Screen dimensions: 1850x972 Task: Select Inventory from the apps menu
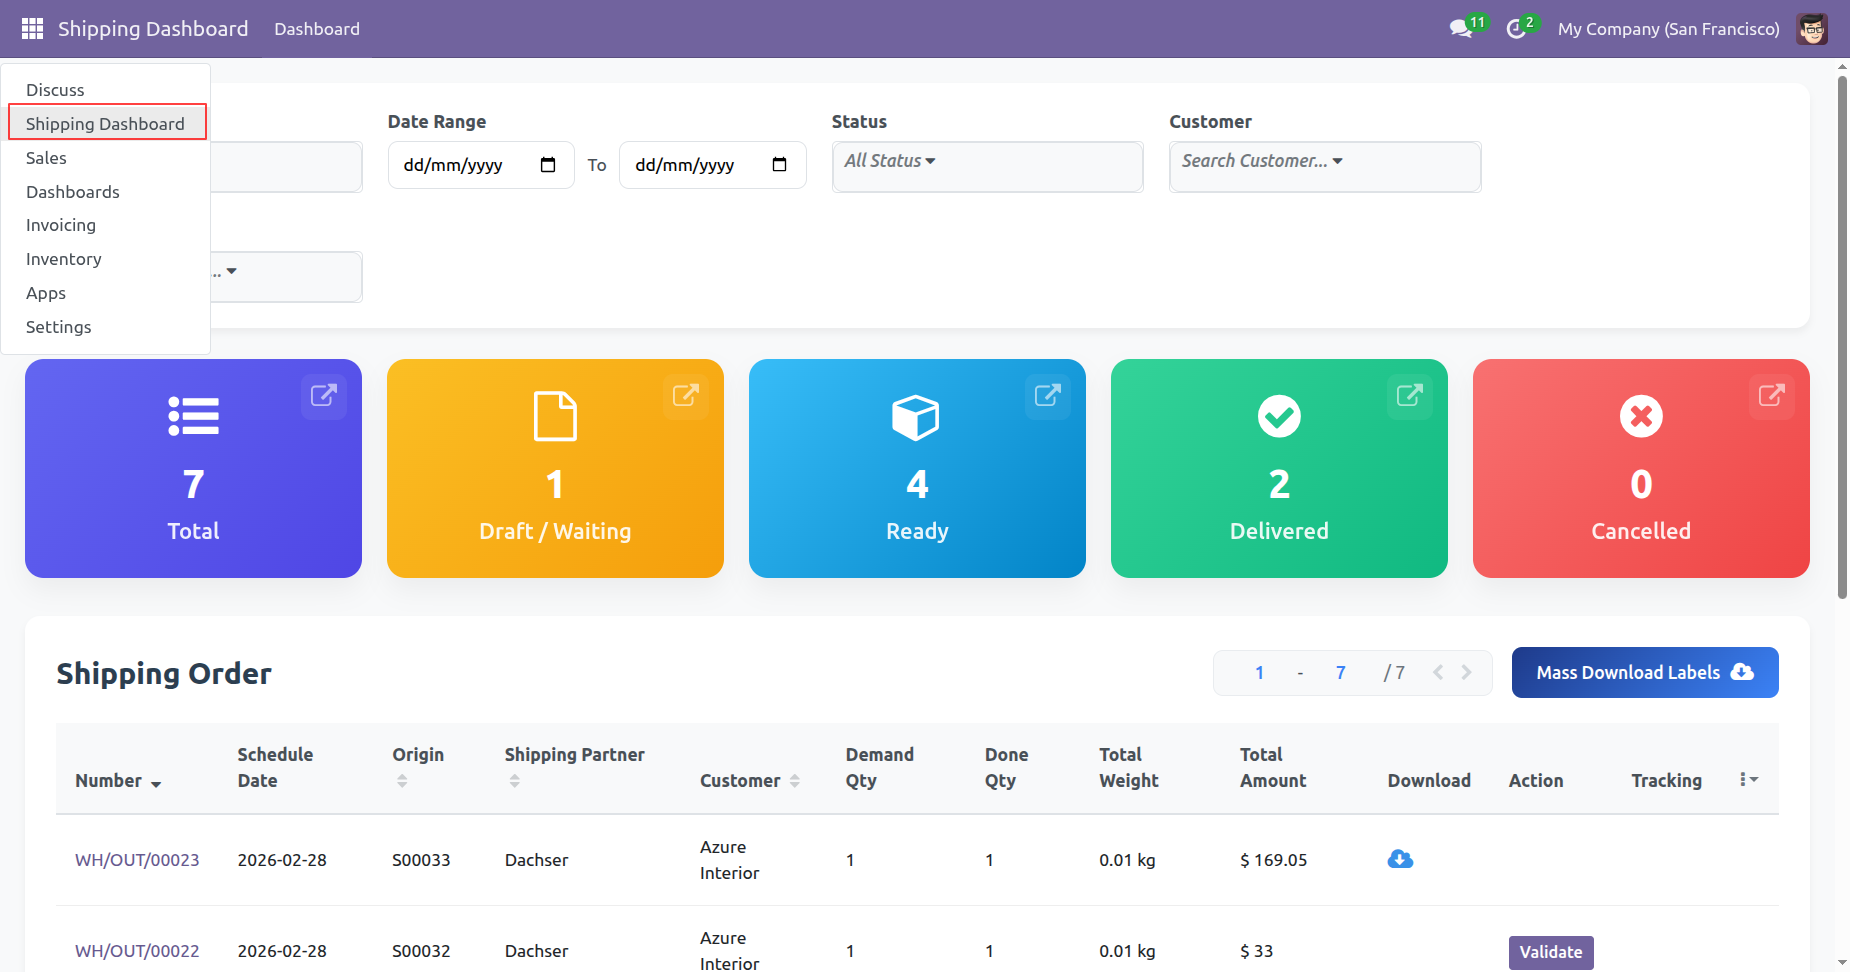(64, 259)
